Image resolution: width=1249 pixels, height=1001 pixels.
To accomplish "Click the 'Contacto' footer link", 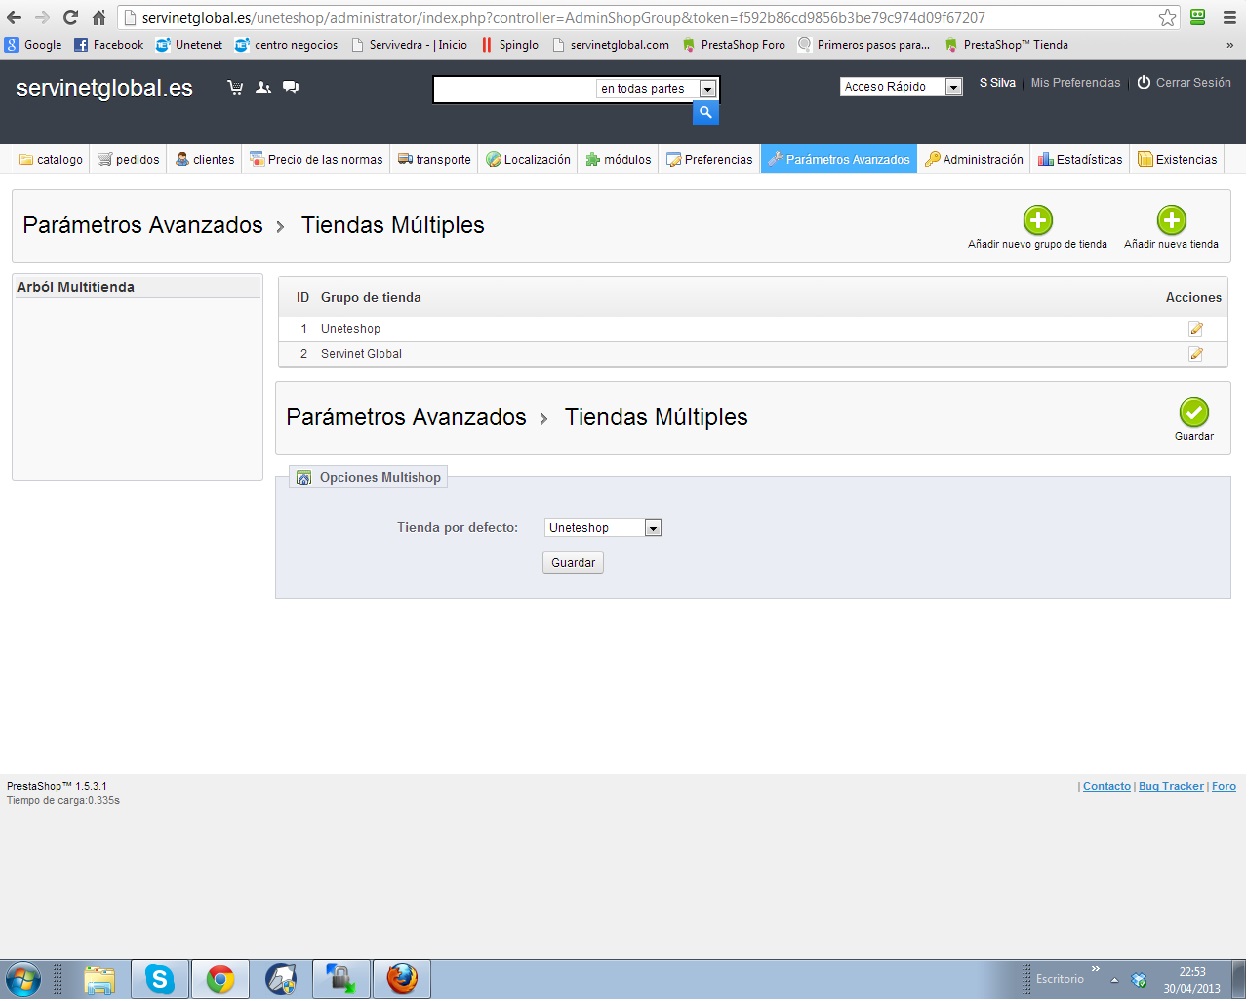I will click(x=1107, y=787).
